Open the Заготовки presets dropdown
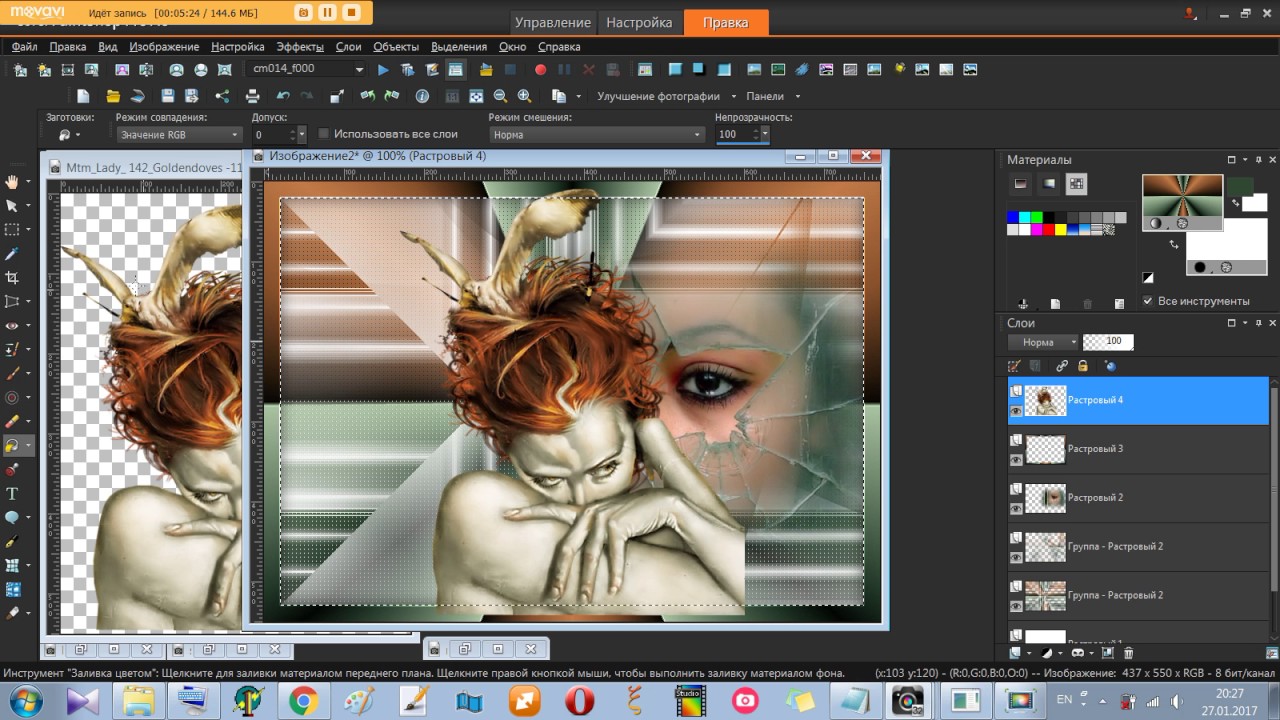 (x=69, y=134)
